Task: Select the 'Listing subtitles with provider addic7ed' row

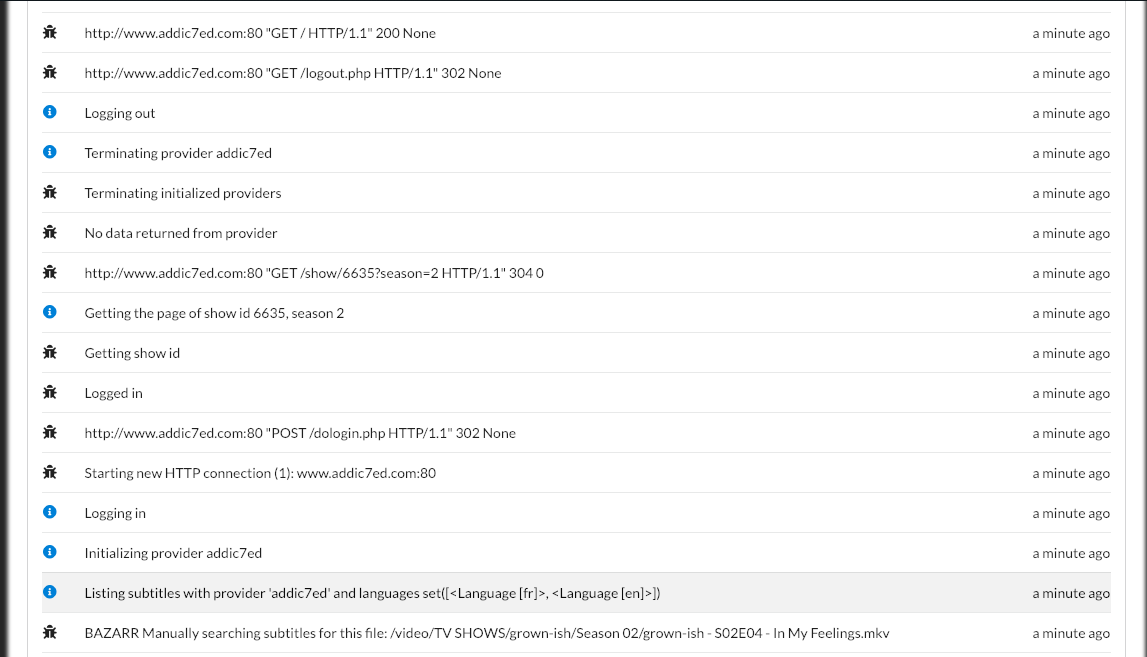Action: pyautogui.click(x=372, y=592)
